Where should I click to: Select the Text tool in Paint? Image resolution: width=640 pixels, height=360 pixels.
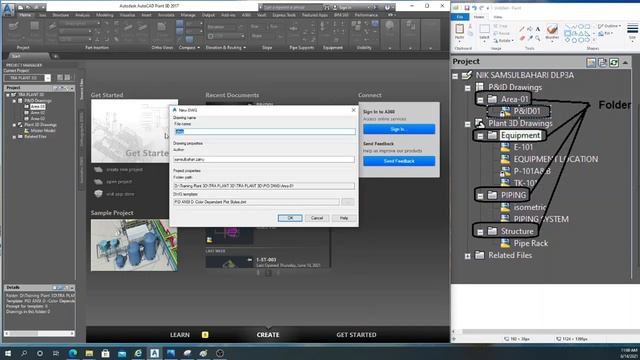pos(538,29)
